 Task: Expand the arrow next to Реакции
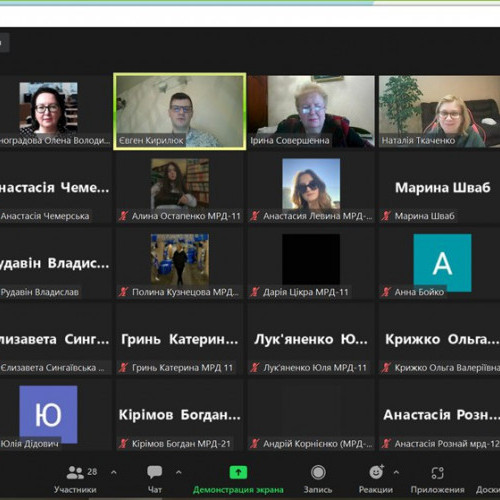point(396,472)
